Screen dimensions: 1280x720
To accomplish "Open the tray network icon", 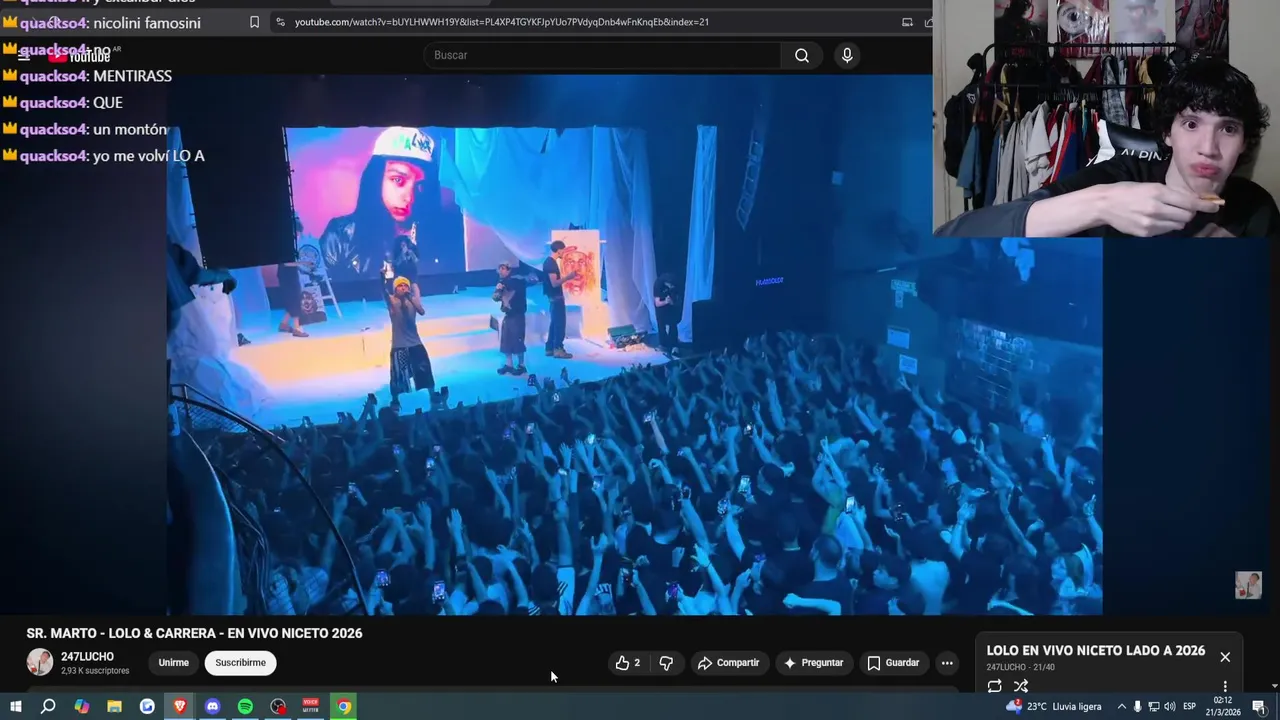I will pos(1153,707).
